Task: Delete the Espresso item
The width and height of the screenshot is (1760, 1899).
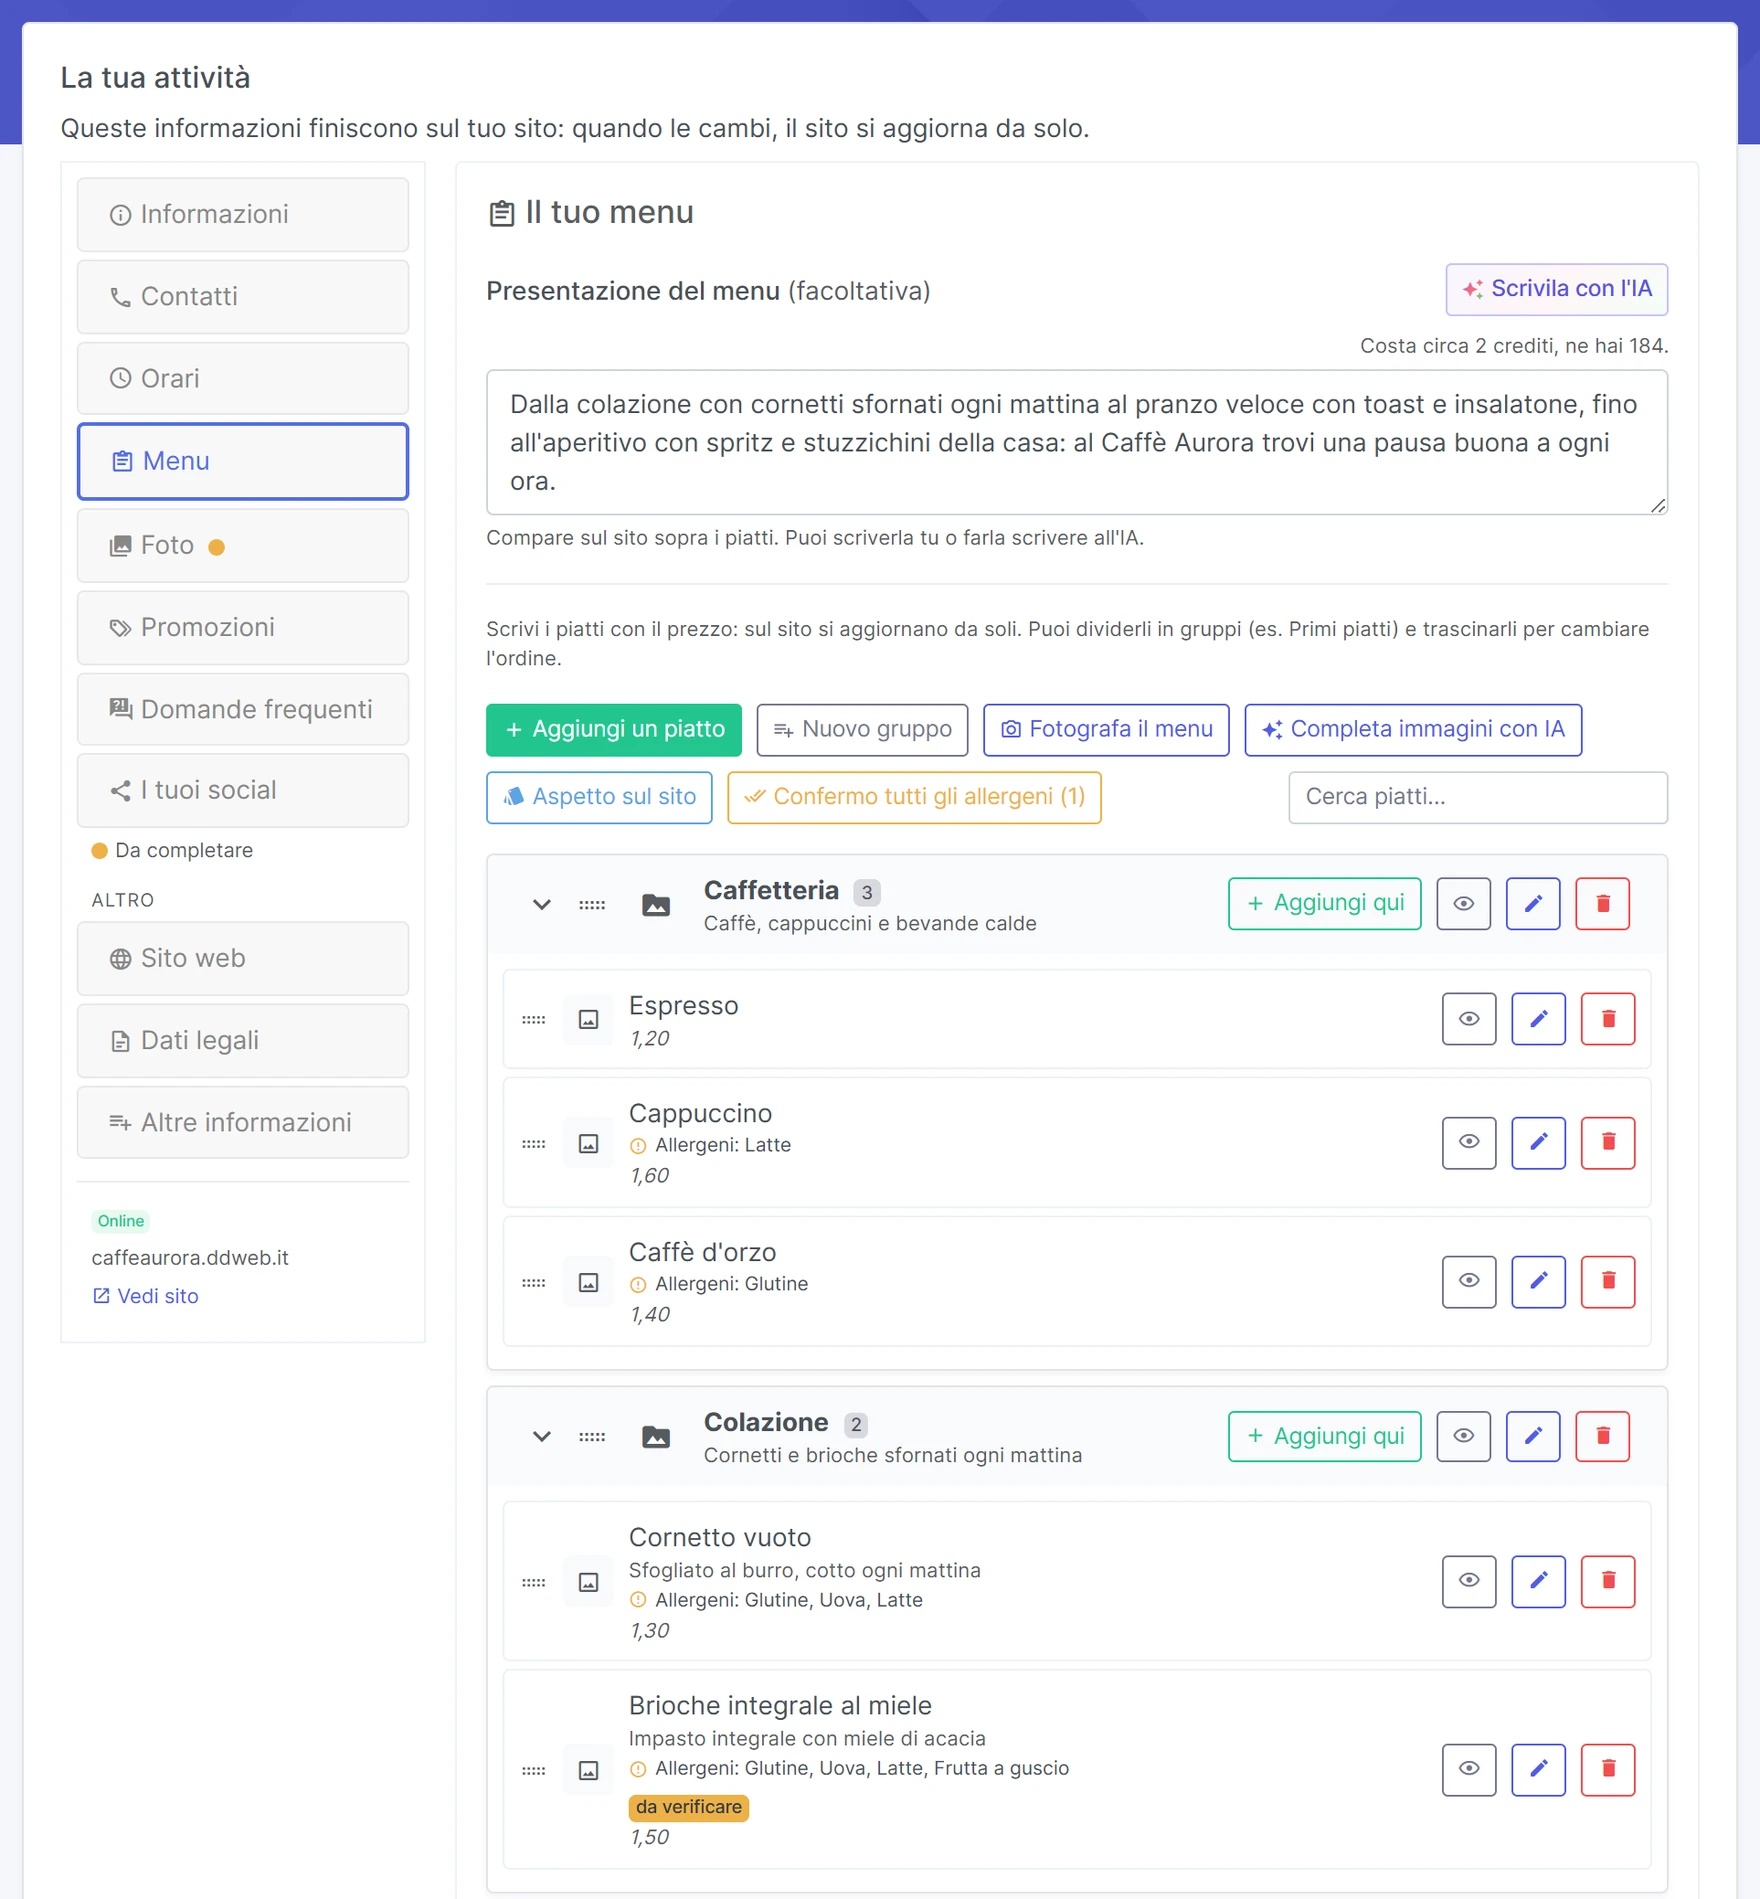Action: [x=1608, y=1019]
